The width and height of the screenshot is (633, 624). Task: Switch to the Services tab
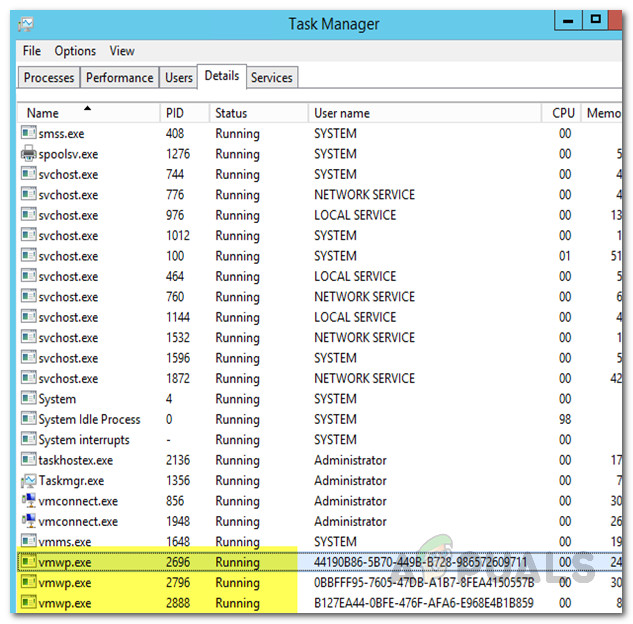(272, 77)
